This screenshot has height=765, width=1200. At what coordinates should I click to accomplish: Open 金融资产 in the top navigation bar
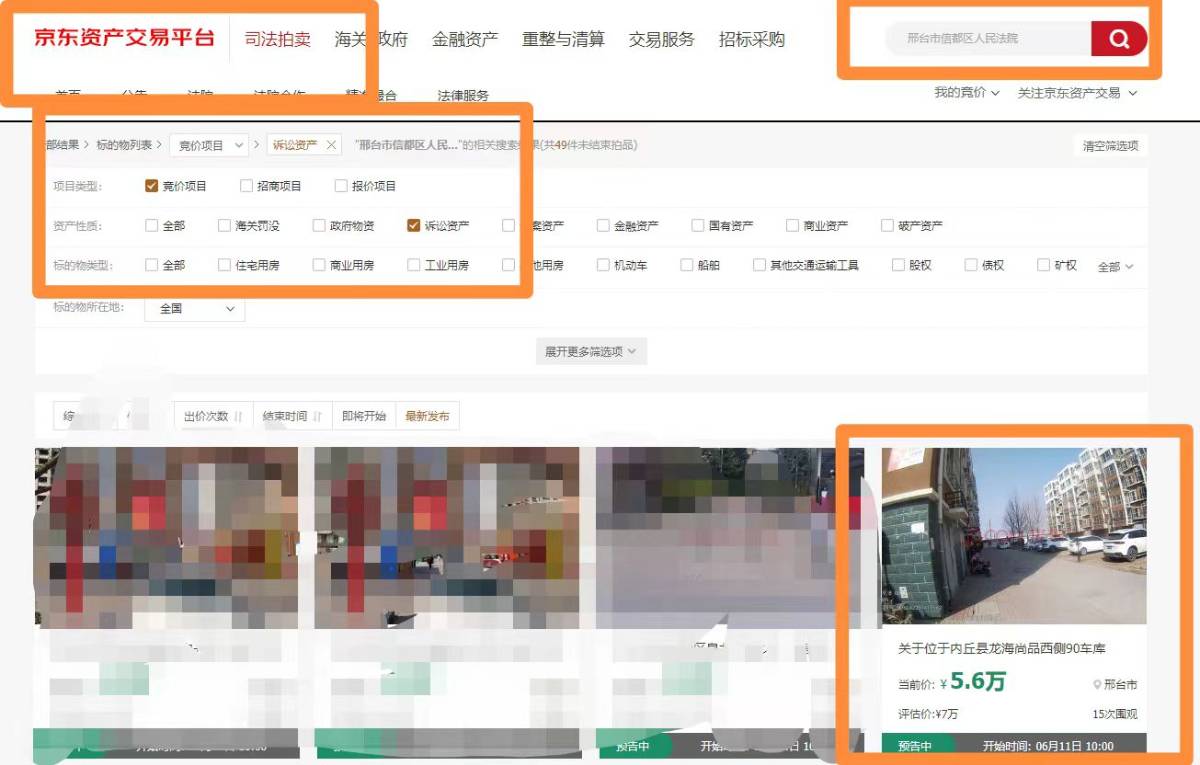[x=465, y=40]
